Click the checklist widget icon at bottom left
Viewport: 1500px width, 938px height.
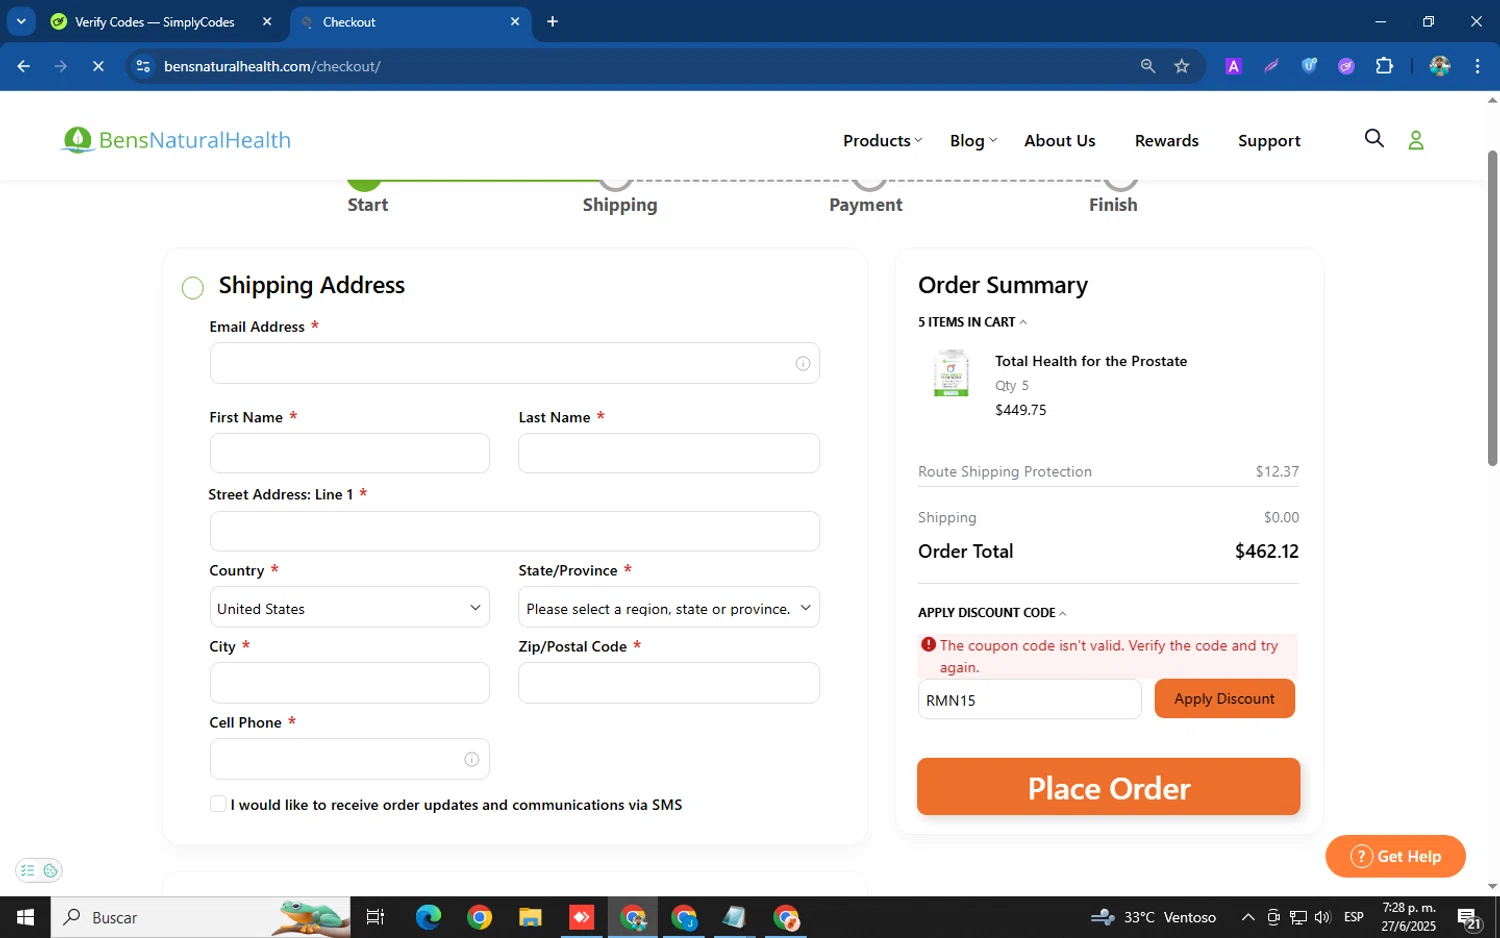coord(28,870)
